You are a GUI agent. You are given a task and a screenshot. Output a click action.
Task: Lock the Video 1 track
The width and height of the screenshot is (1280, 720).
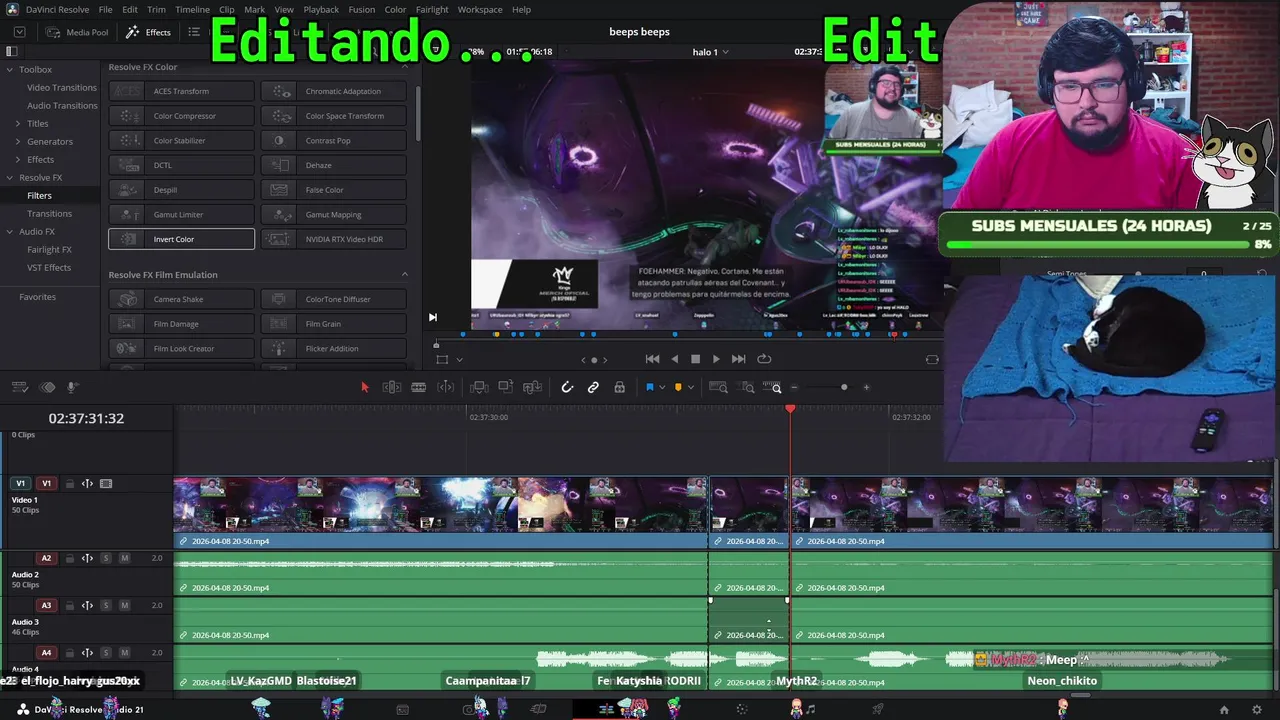(x=70, y=484)
